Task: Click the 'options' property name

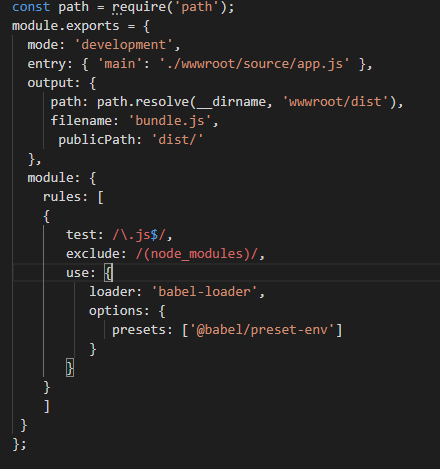Action: pos(116,311)
